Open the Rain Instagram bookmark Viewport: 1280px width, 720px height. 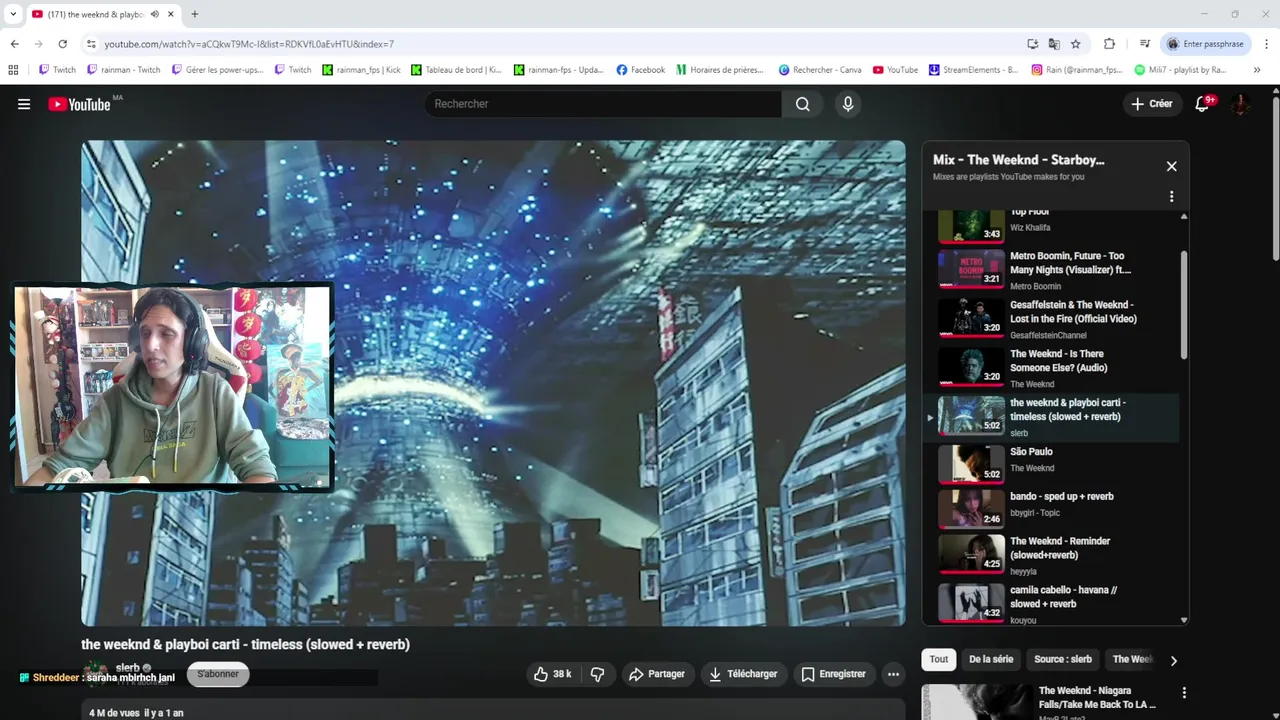(x=1078, y=70)
